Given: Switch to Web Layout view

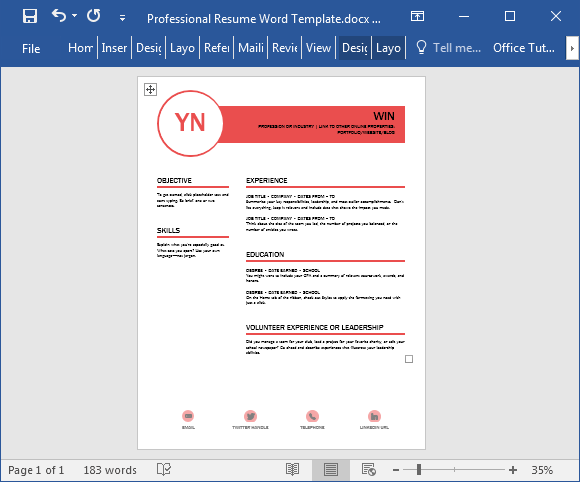Looking at the screenshot, I should click(369, 470).
